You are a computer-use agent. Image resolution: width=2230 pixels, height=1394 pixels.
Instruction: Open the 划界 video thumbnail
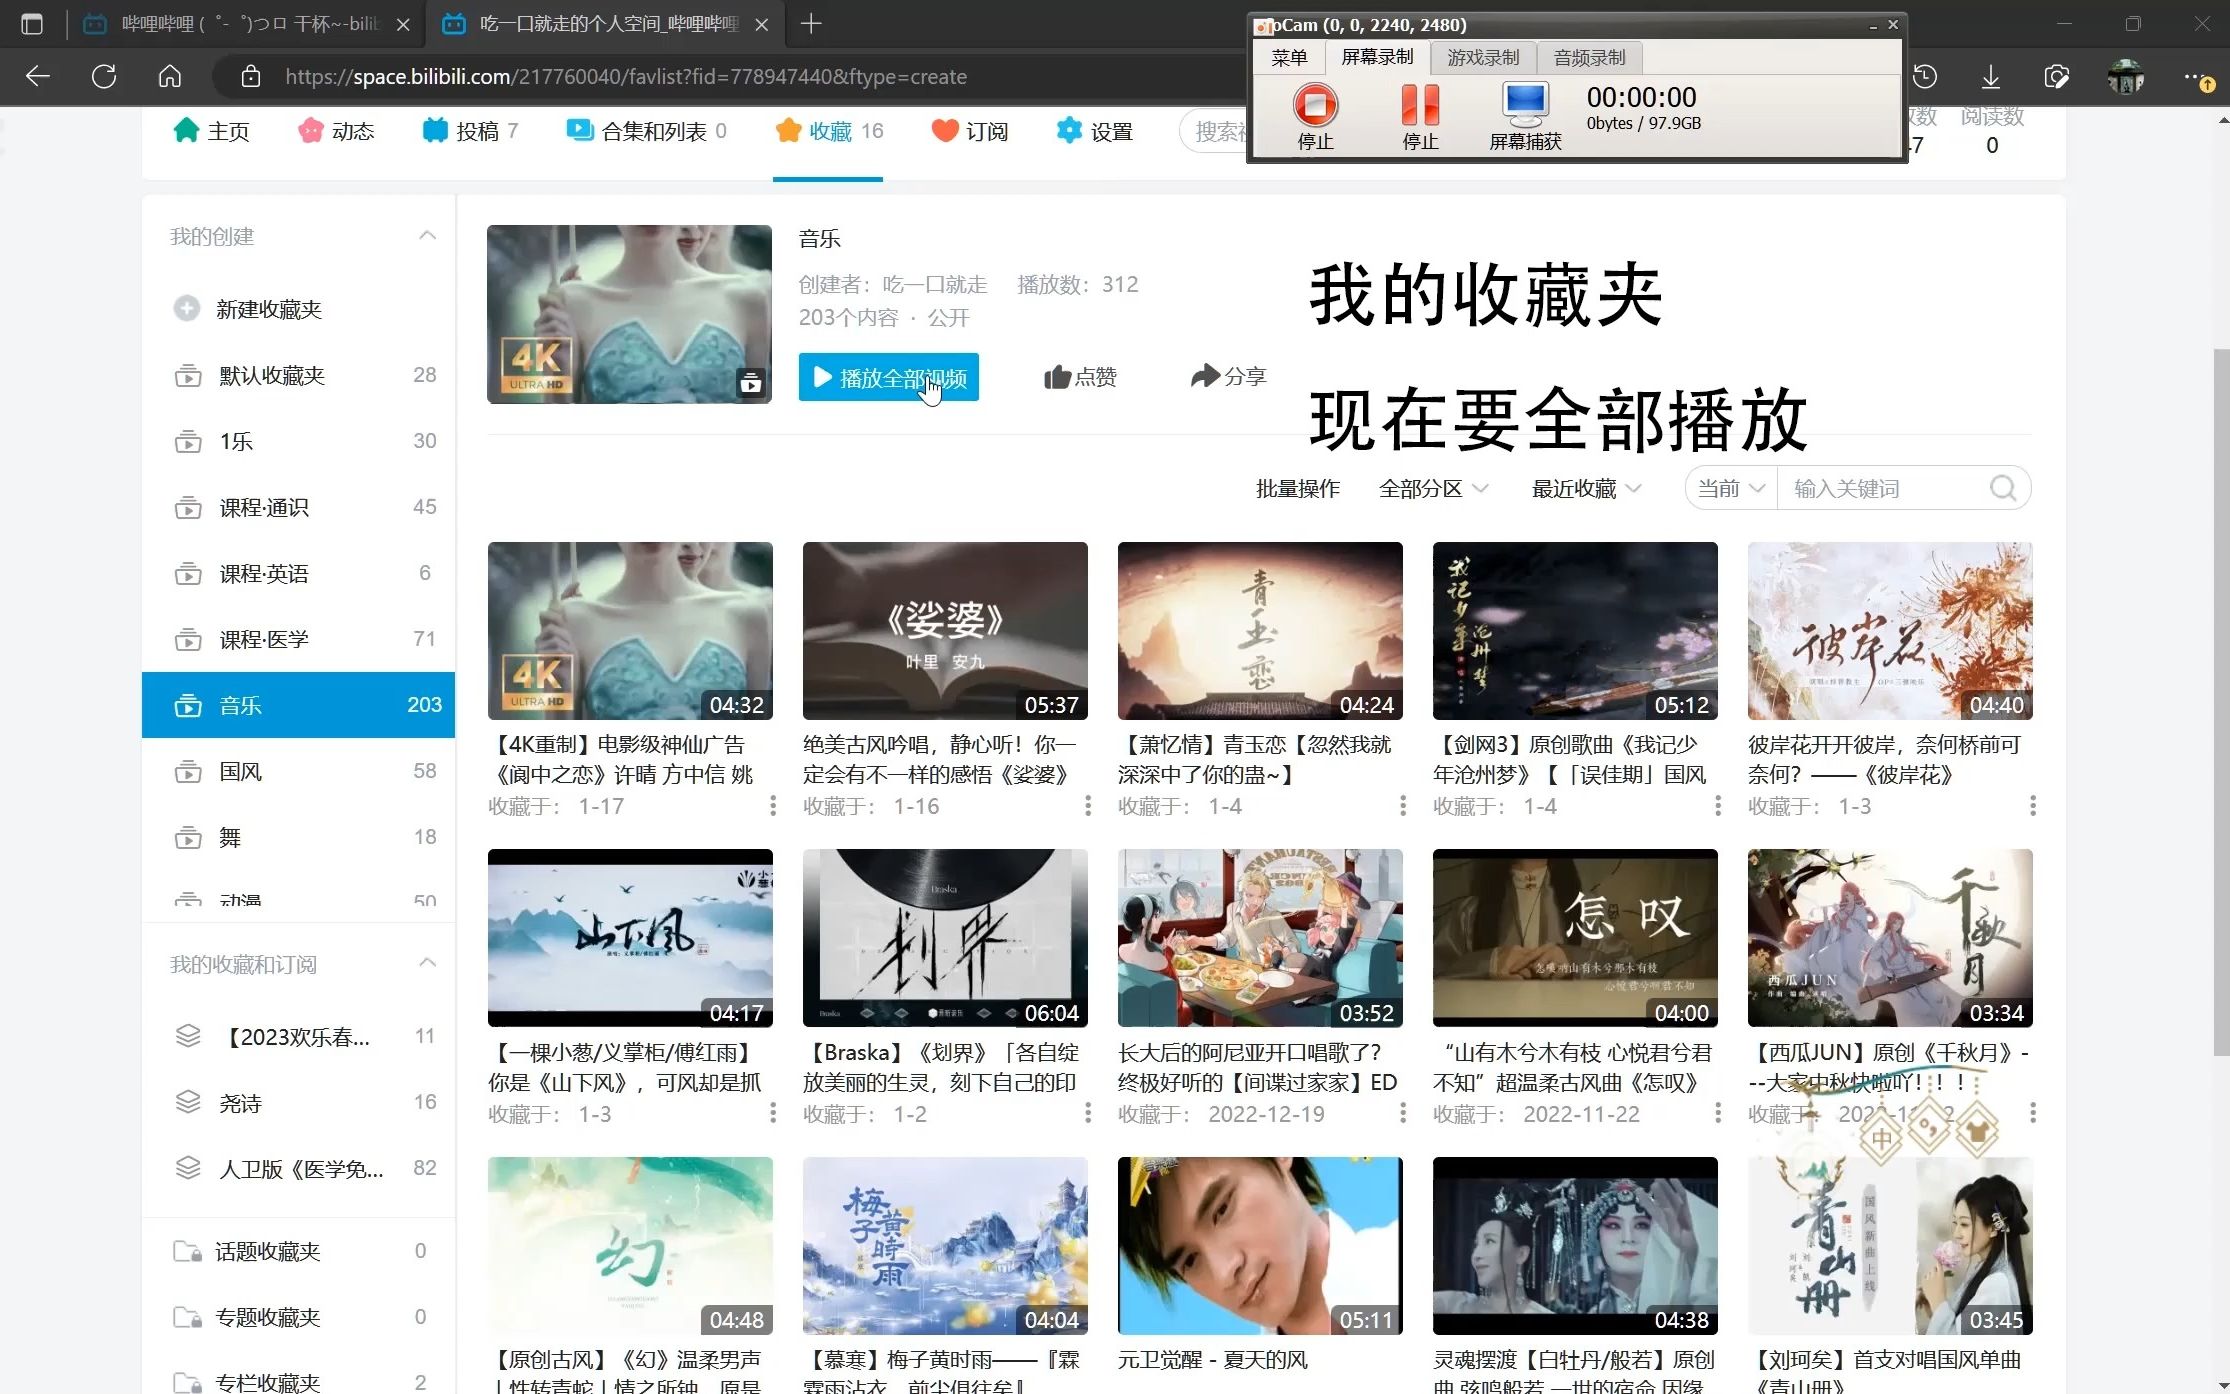(945, 938)
